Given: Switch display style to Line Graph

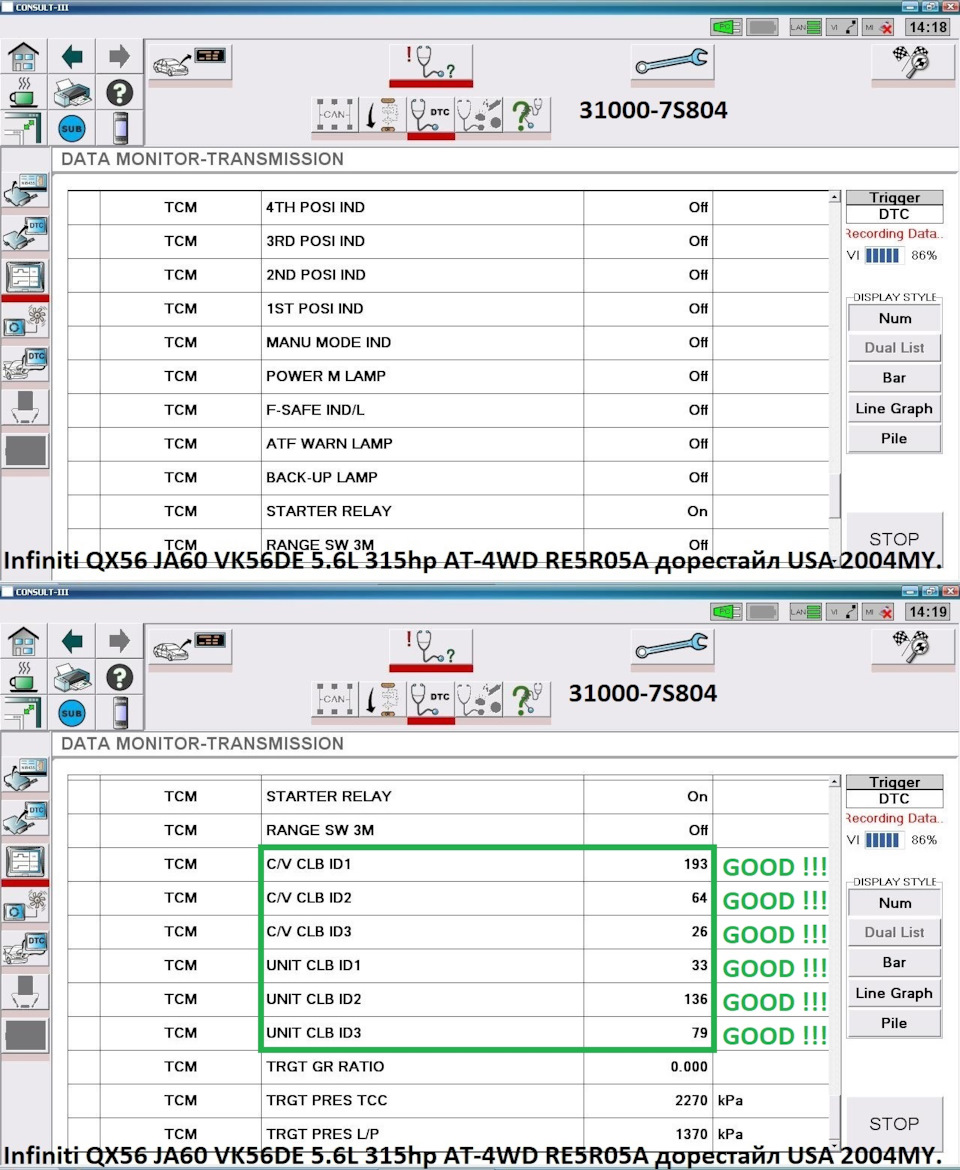Looking at the screenshot, I should pyautogui.click(x=893, y=408).
